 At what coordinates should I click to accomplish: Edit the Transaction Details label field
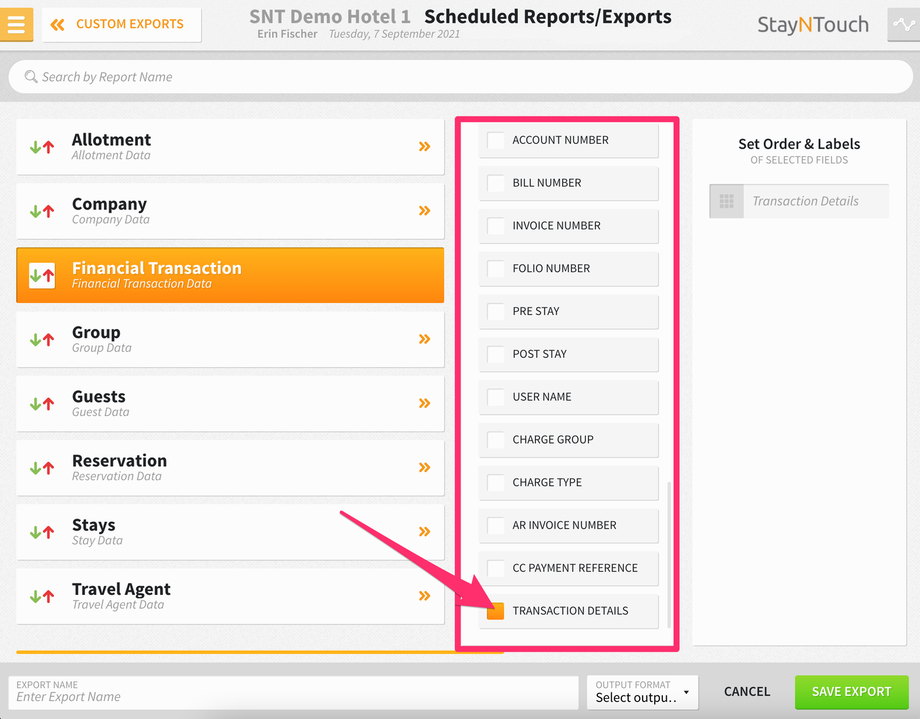point(816,201)
